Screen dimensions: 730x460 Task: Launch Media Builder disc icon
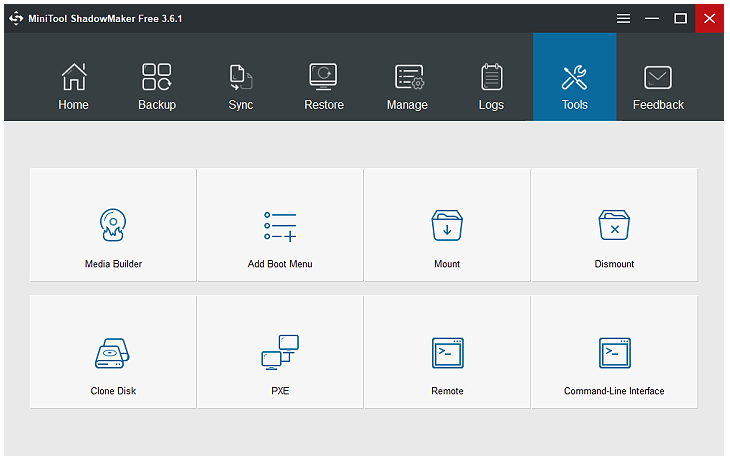113,225
